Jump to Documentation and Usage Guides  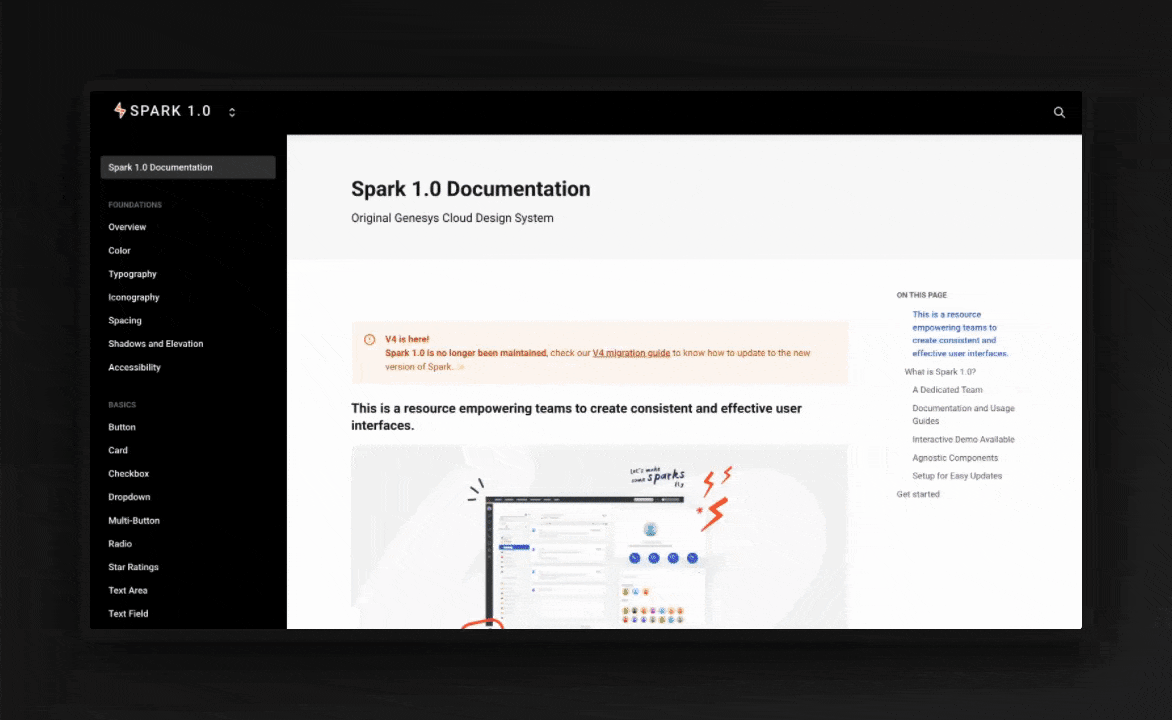click(963, 414)
